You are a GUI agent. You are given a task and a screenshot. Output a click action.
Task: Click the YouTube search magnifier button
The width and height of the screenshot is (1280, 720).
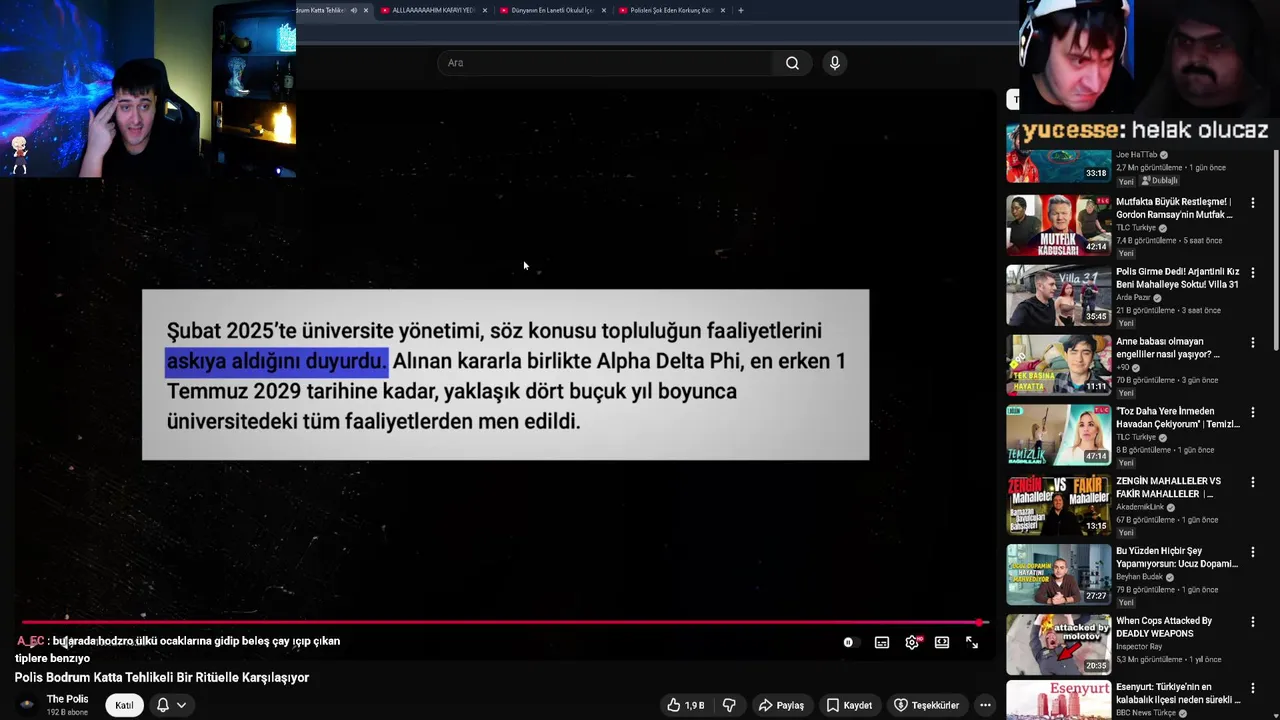(792, 63)
